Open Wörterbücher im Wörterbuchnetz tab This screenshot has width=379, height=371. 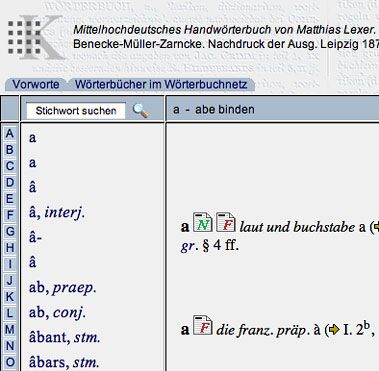click(x=161, y=84)
